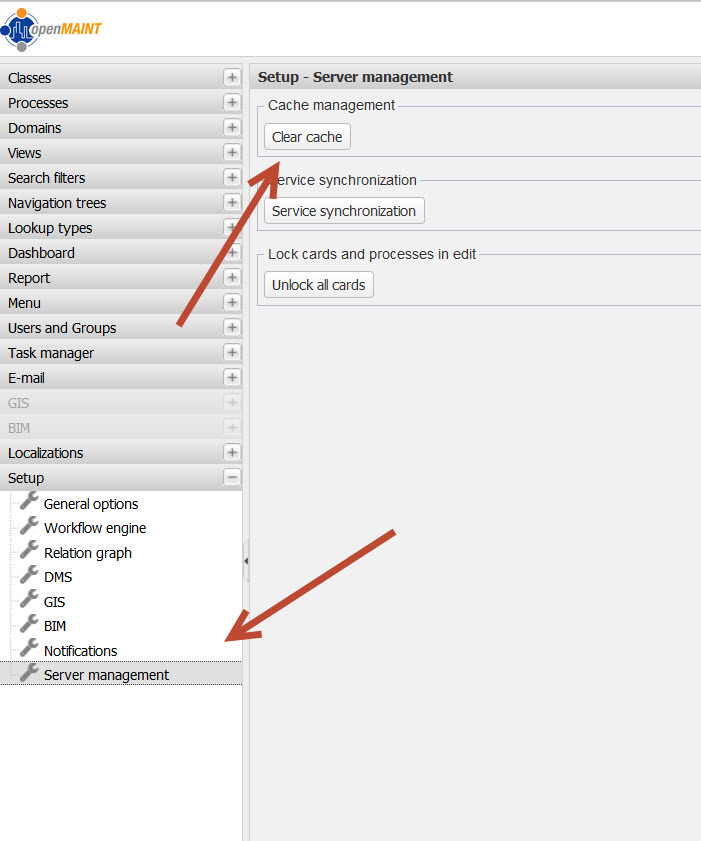The image size is (701, 841).
Task: Expand the Processes section with plus button
Action: 232,102
